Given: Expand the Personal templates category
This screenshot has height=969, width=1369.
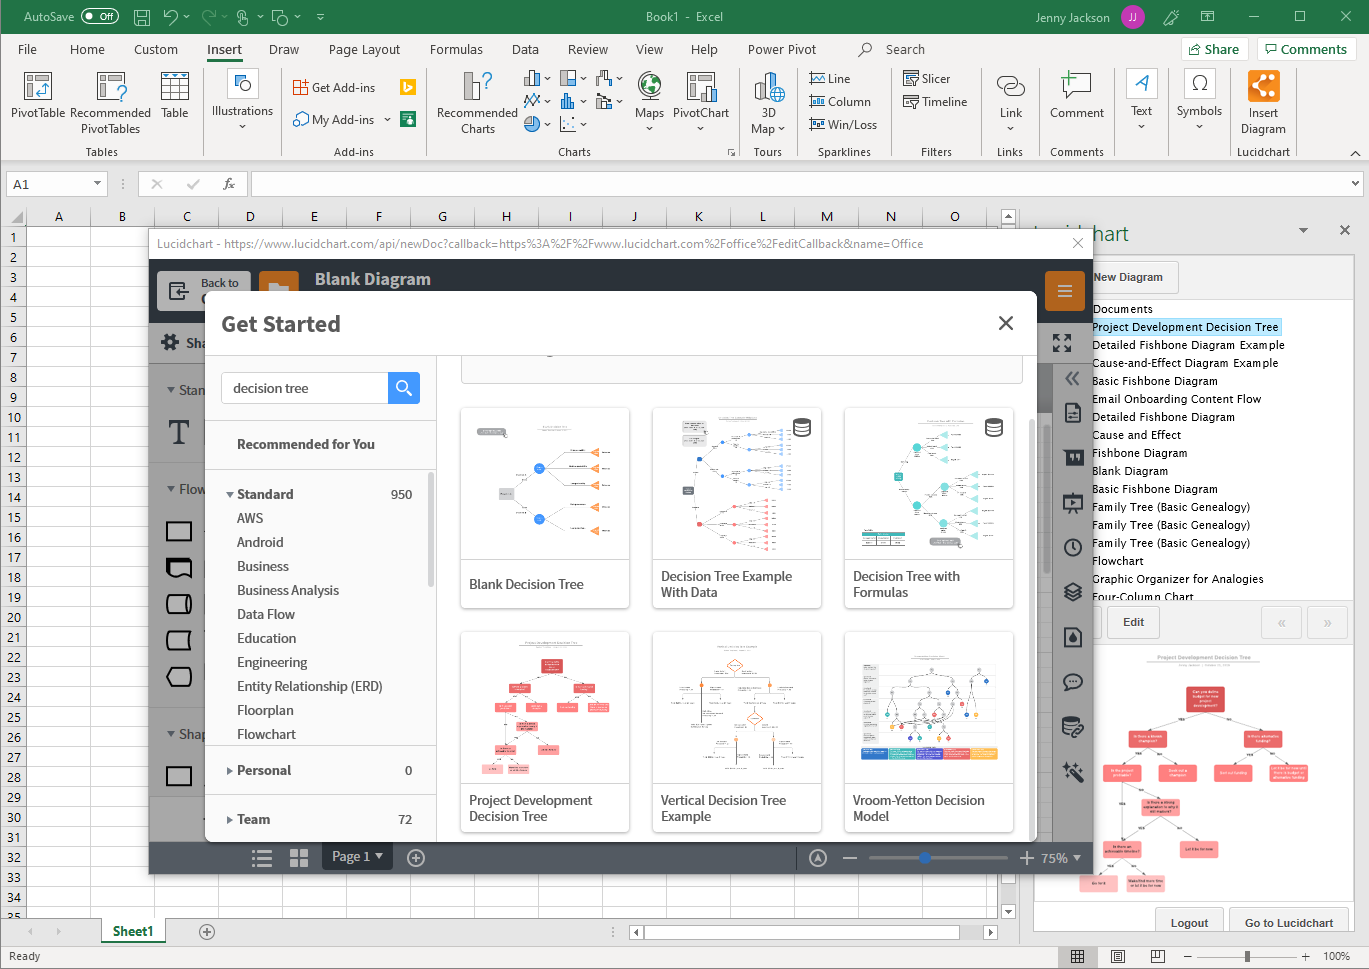Looking at the screenshot, I should click(230, 771).
